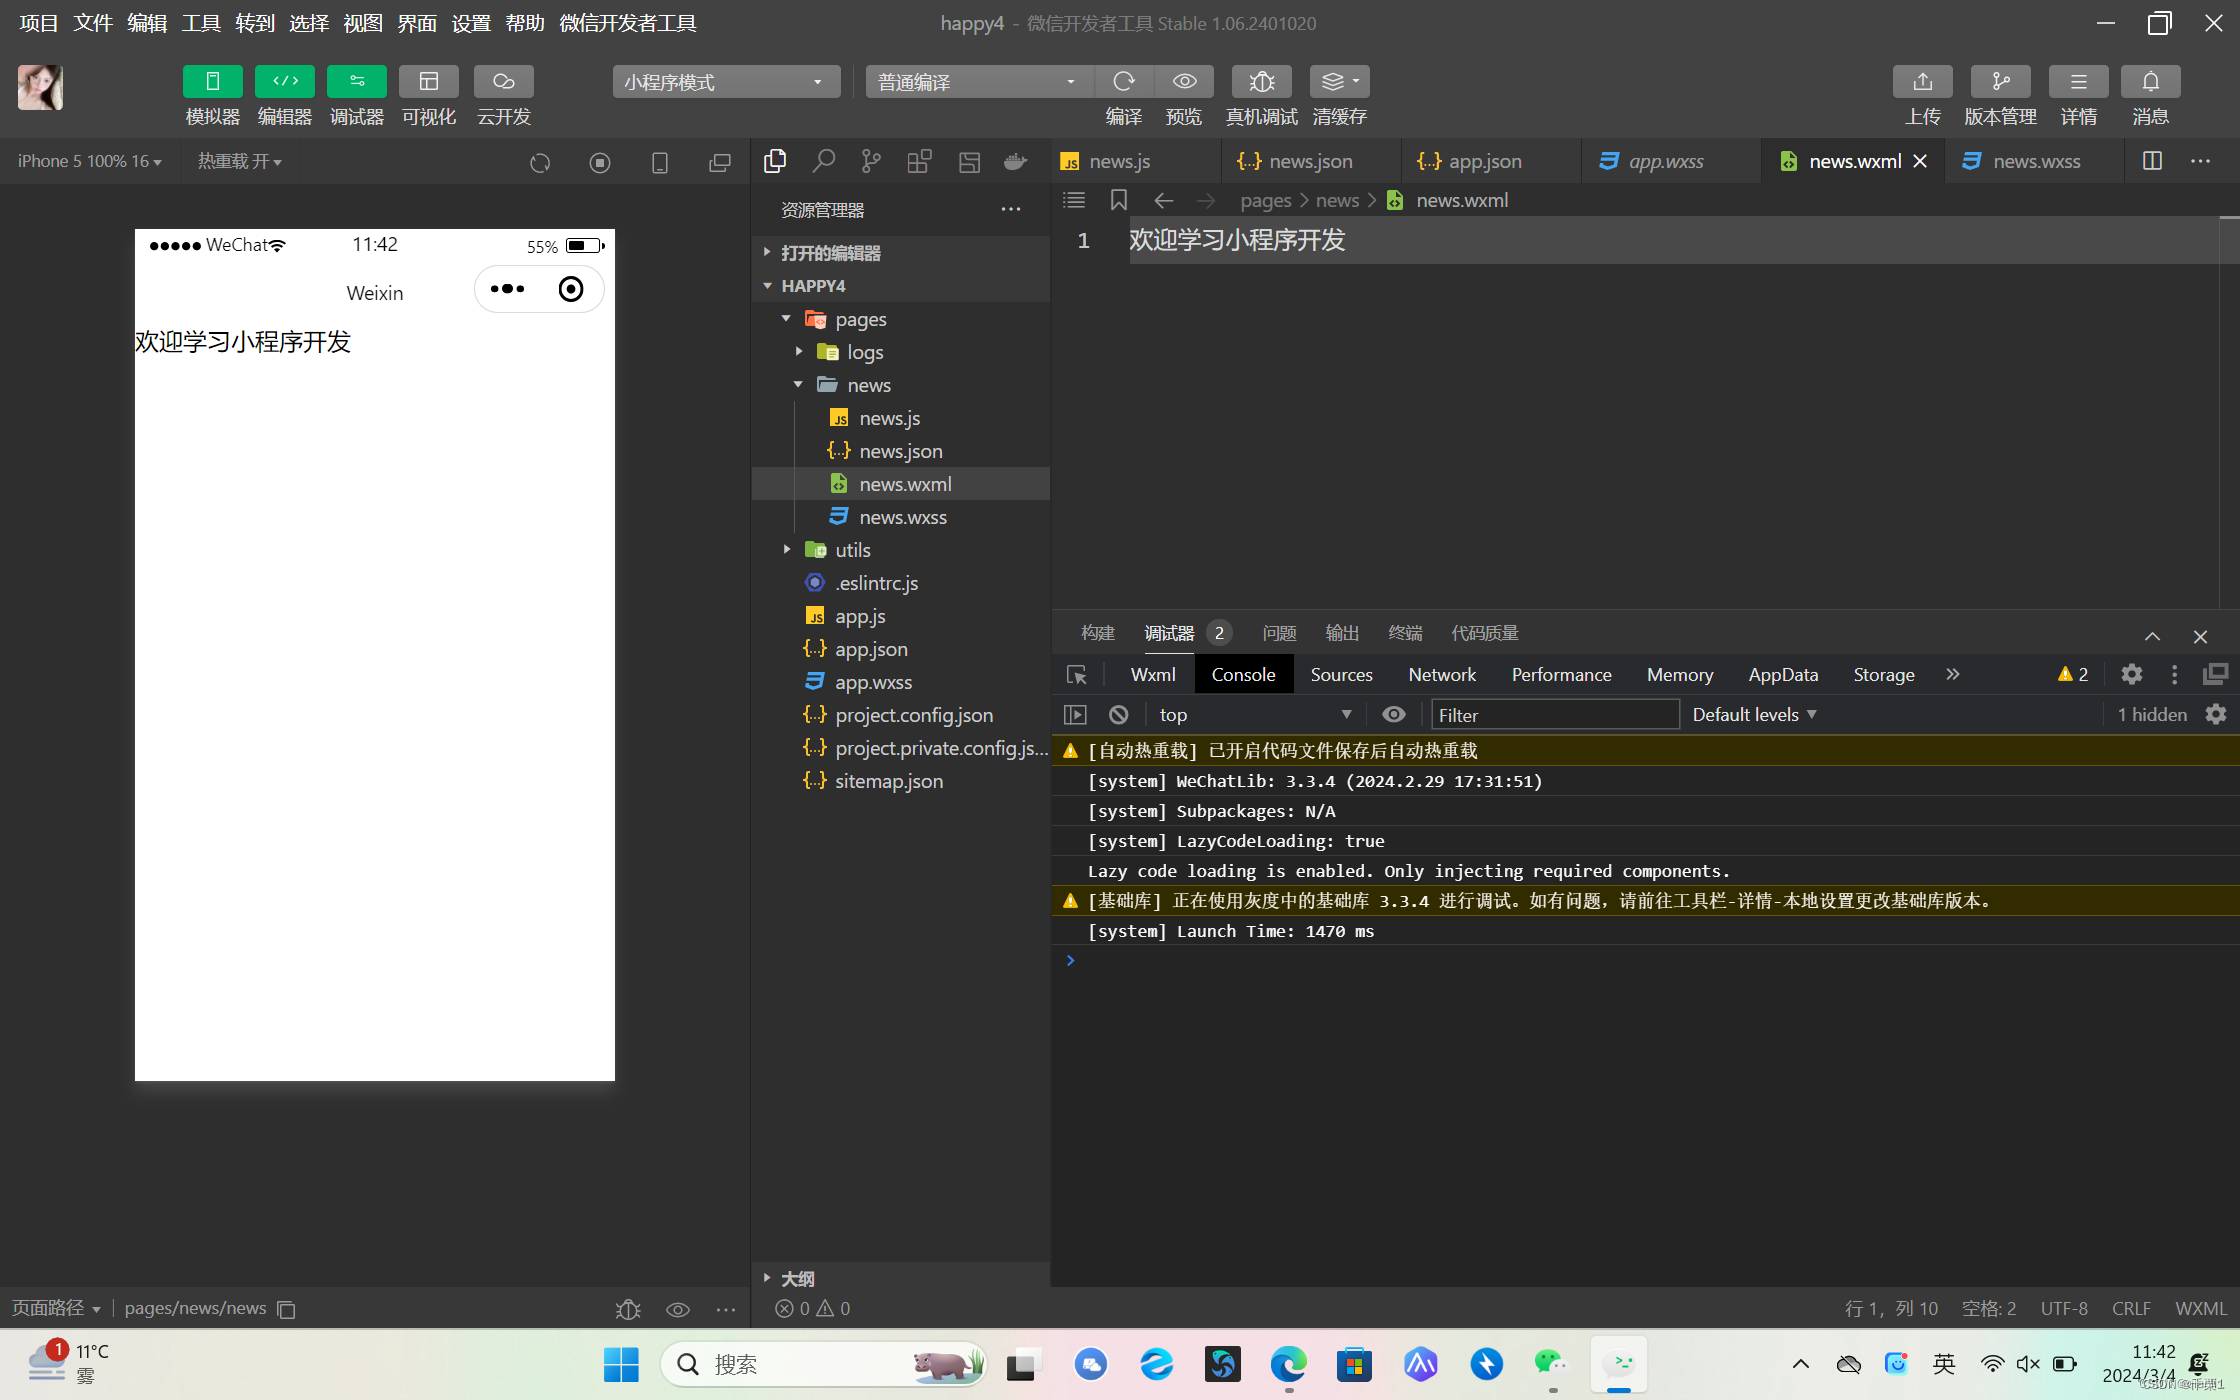Viewport: 2240px width, 1400px height.
Task: Click the split editor icon
Action: (x=2152, y=161)
